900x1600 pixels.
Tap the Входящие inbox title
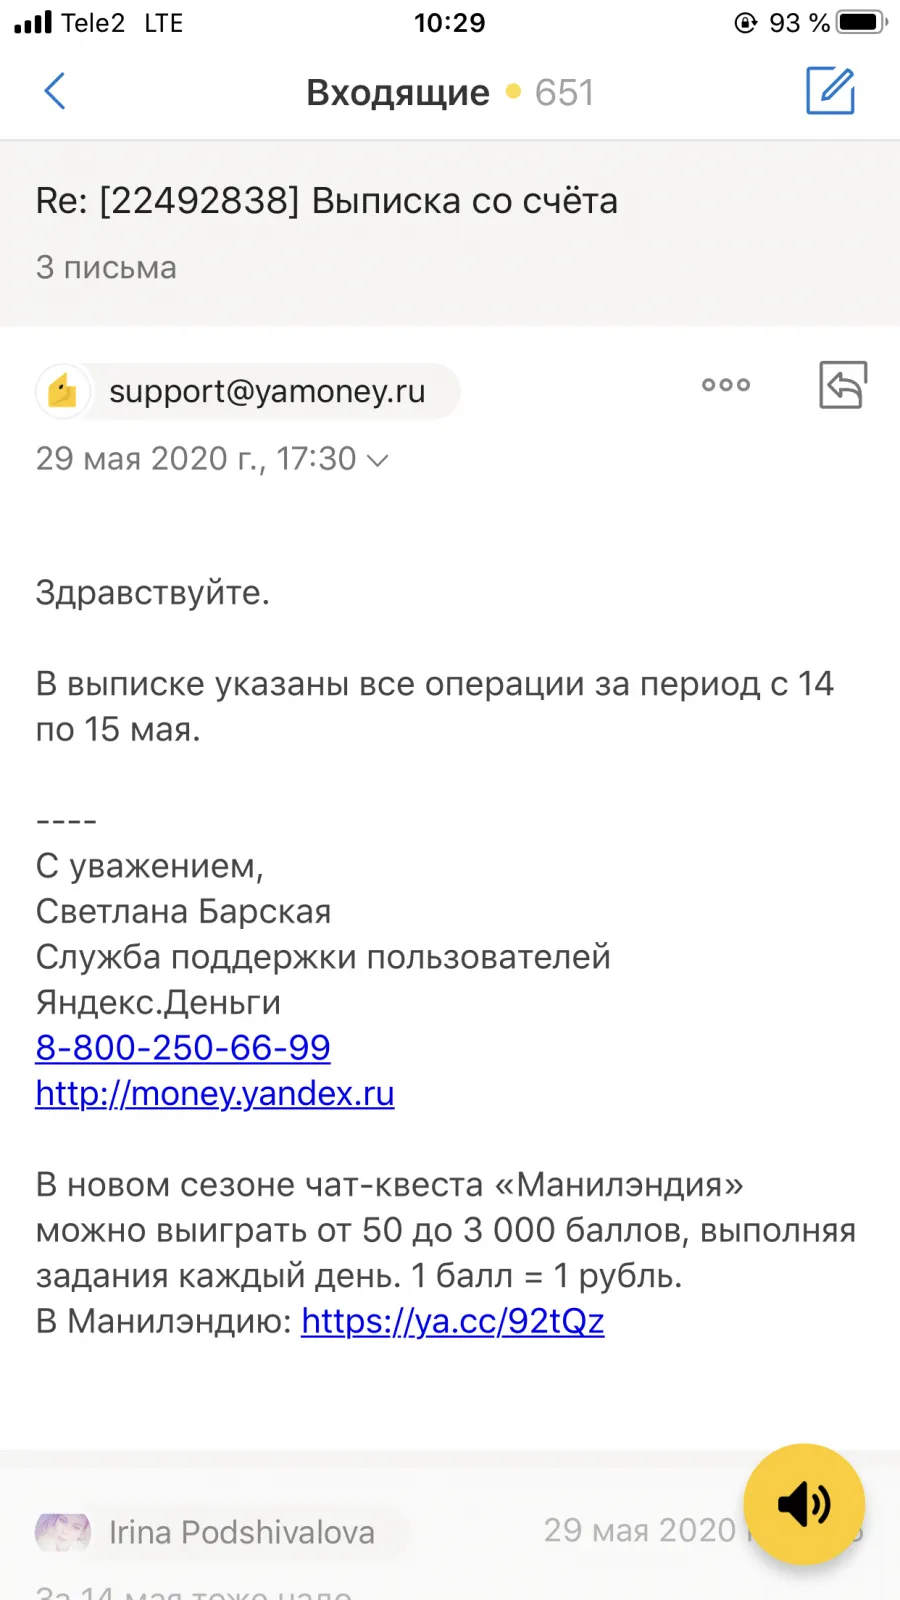398,92
